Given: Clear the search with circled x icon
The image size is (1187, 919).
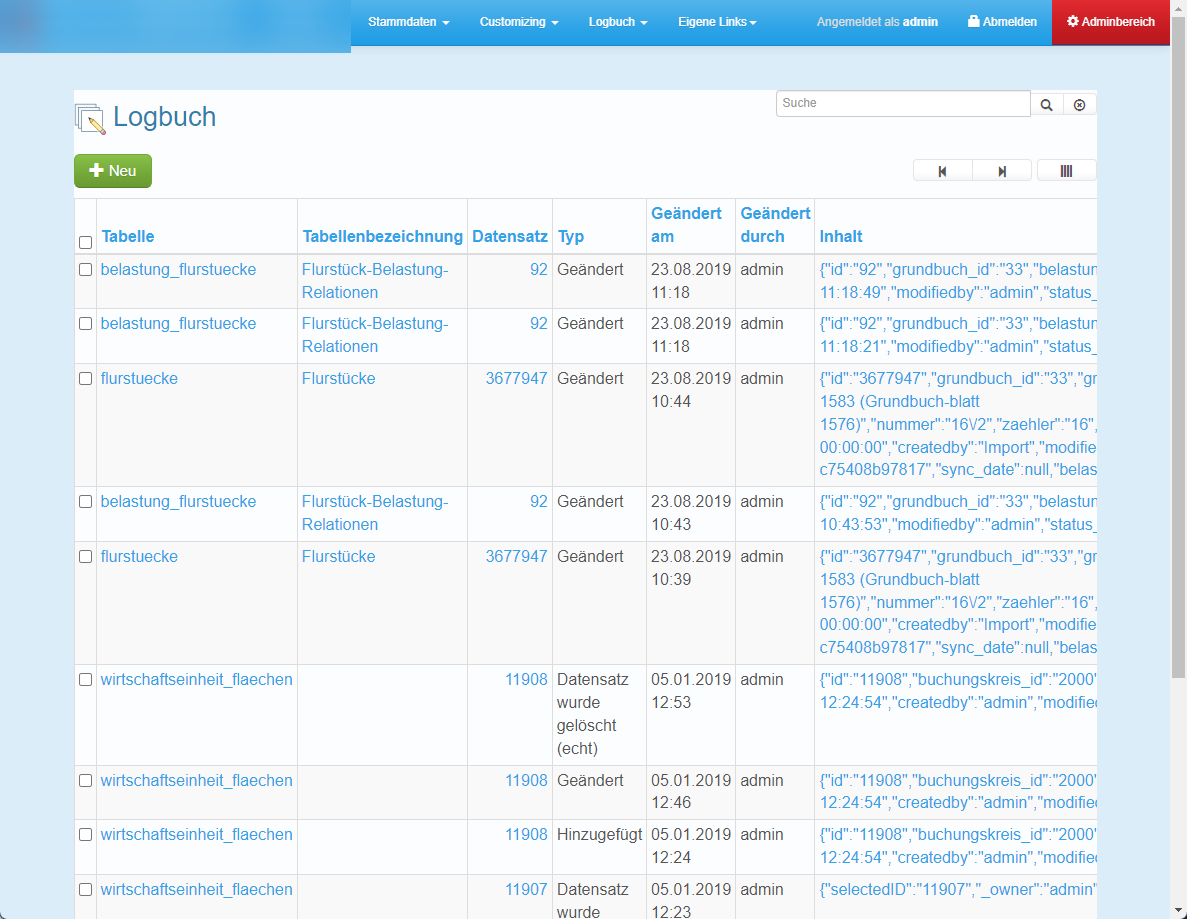Looking at the screenshot, I should click(x=1080, y=104).
